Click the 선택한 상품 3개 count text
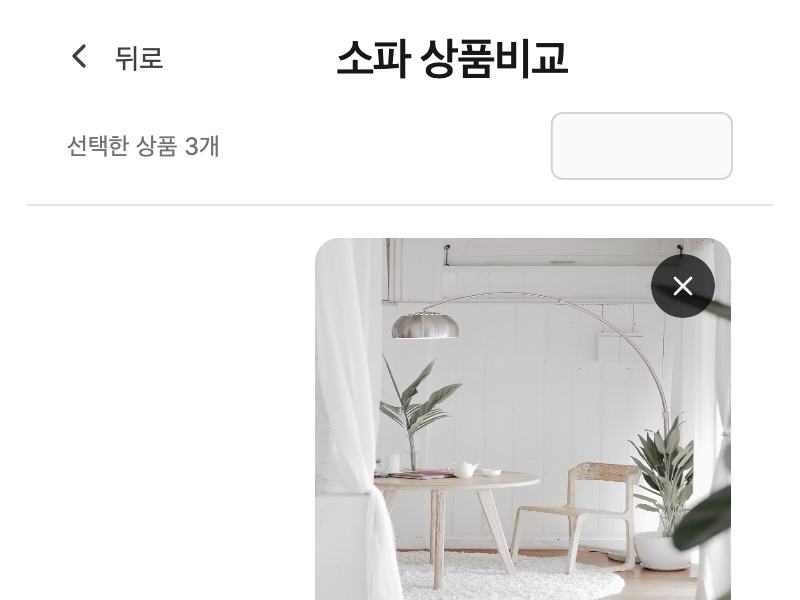The height and width of the screenshot is (600, 800). [x=143, y=146]
